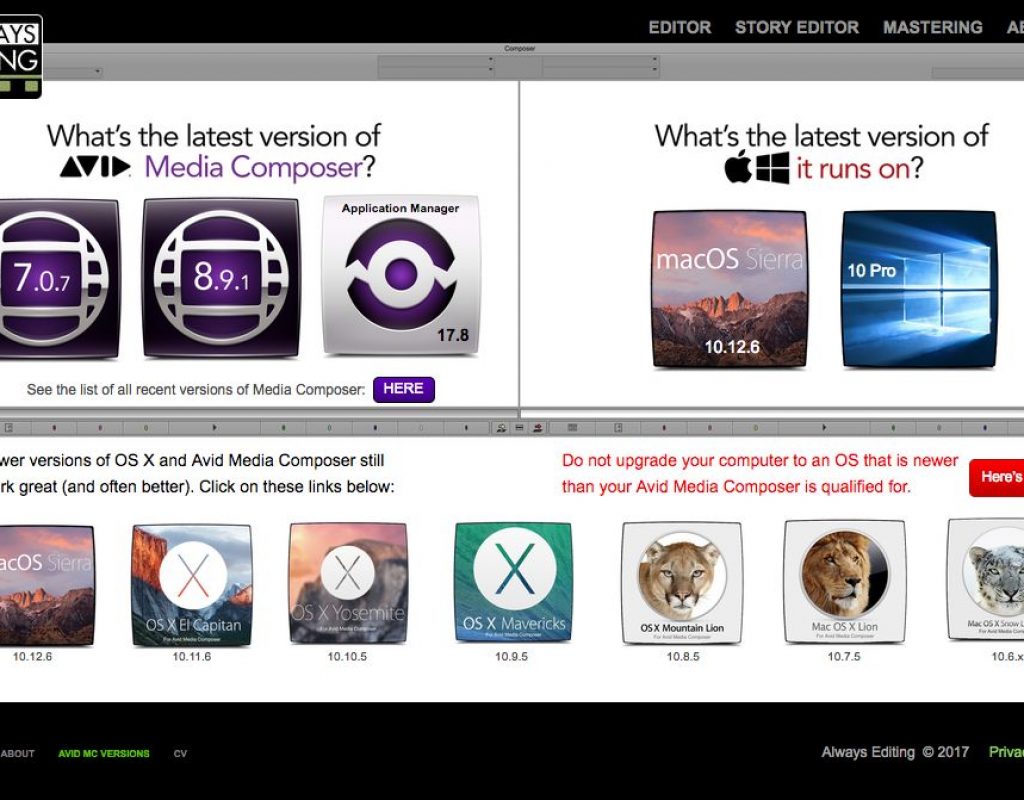Click the 10.7.5 version label
The width and height of the screenshot is (1024, 800).
tap(844, 657)
